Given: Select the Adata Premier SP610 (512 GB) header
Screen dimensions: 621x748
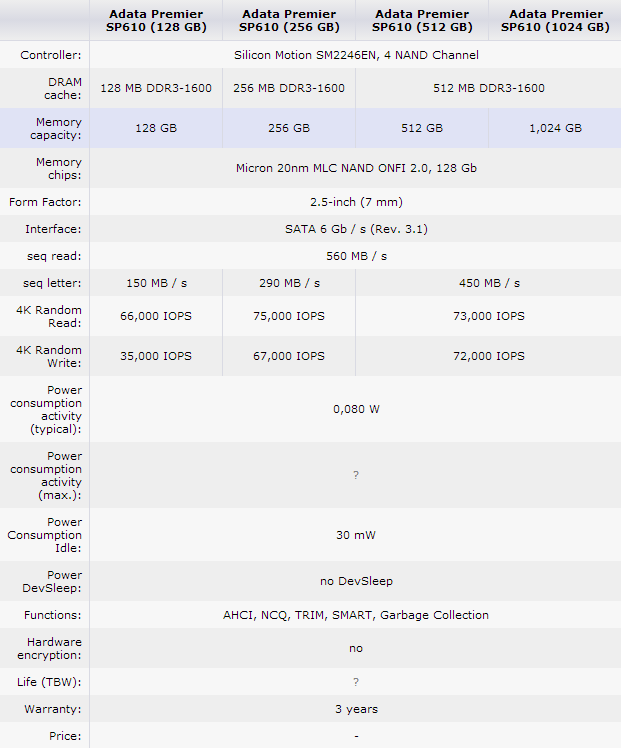Looking at the screenshot, I should 422,21.
